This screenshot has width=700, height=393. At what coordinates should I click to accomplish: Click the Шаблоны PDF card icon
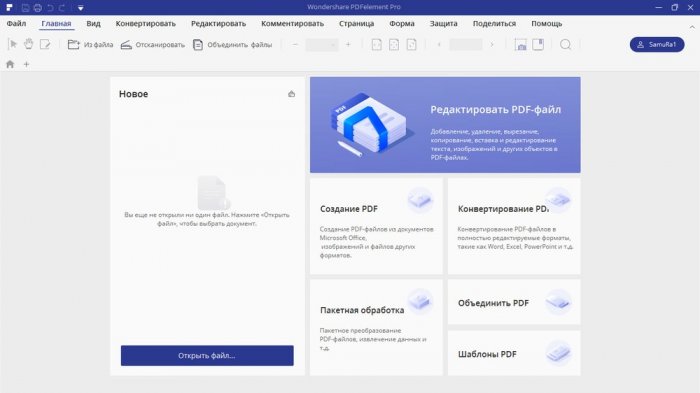point(558,353)
